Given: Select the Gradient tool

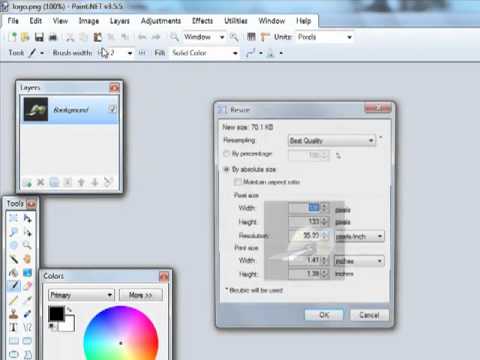Looking at the screenshot, I should [27, 273].
